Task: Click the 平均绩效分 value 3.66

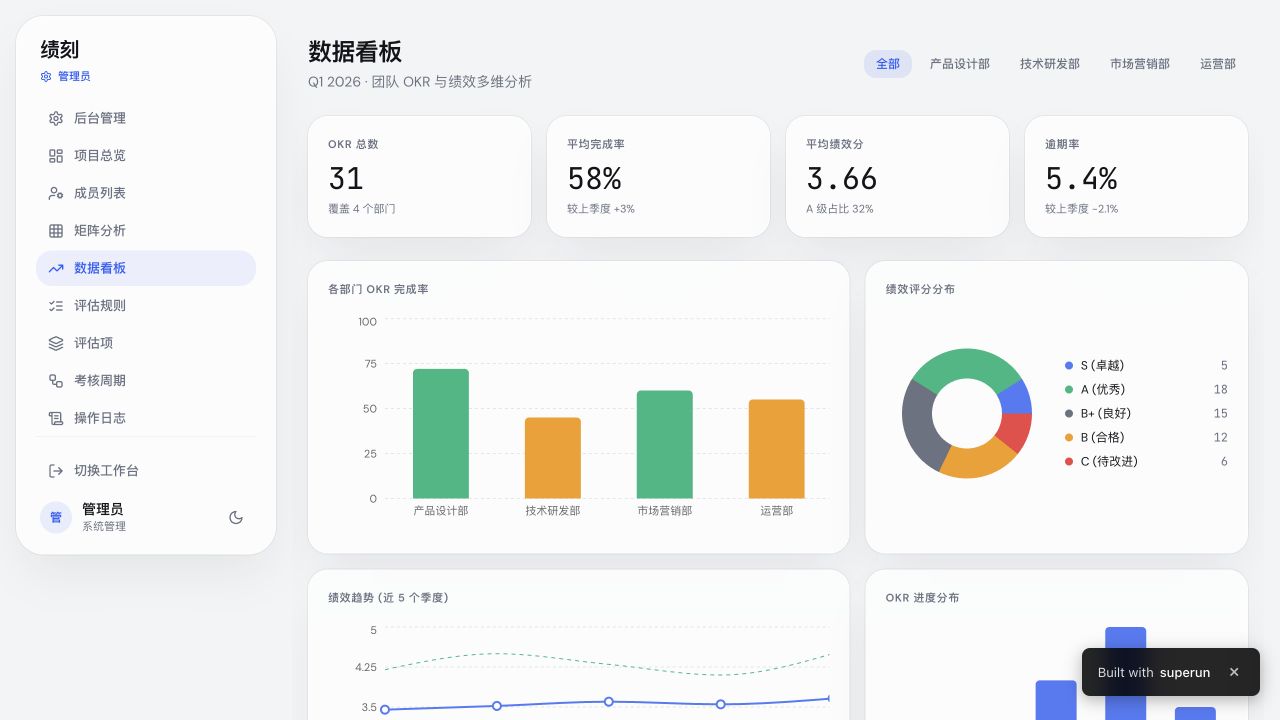Action: pyautogui.click(x=842, y=179)
